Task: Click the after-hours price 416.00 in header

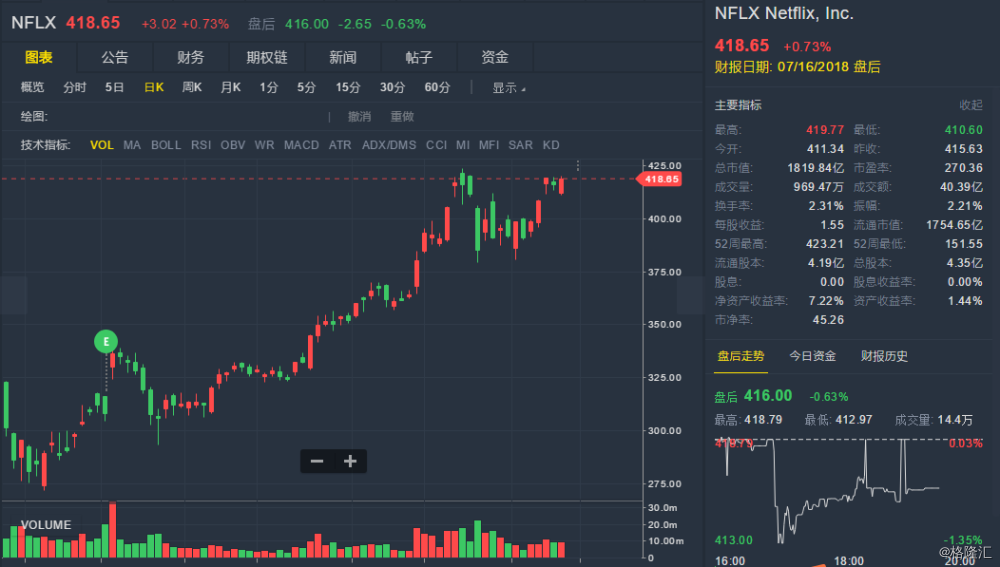Action: tap(307, 24)
